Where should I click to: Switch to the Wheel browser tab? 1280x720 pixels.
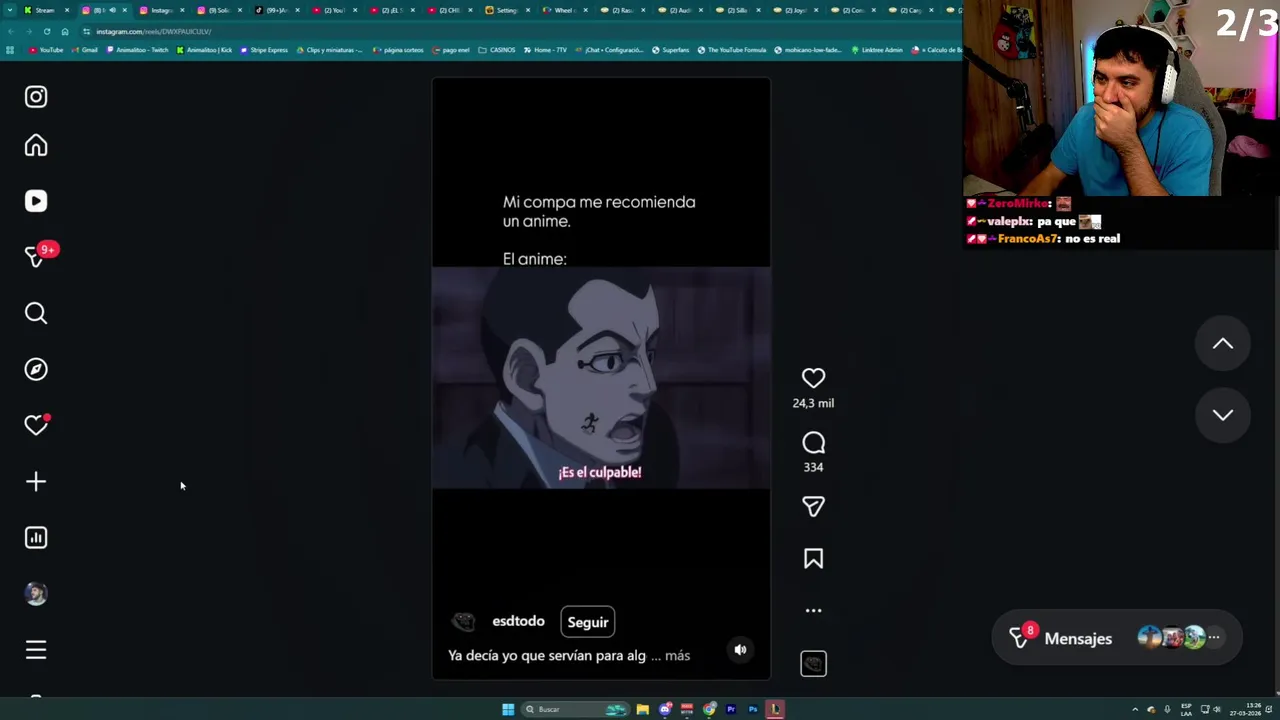click(x=564, y=10)
